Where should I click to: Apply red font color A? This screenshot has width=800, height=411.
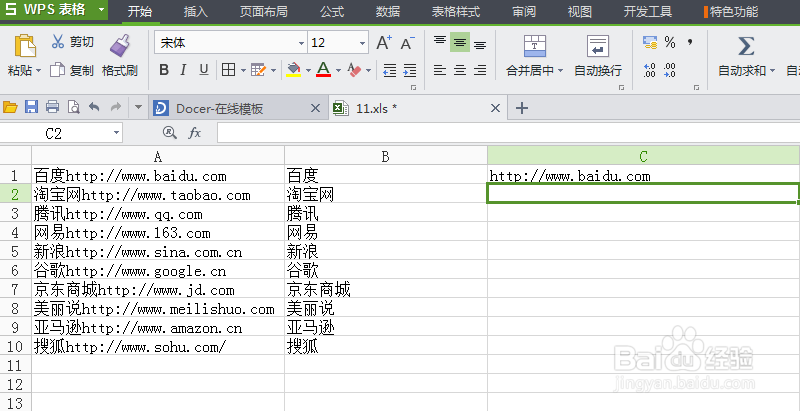[323, 70]
